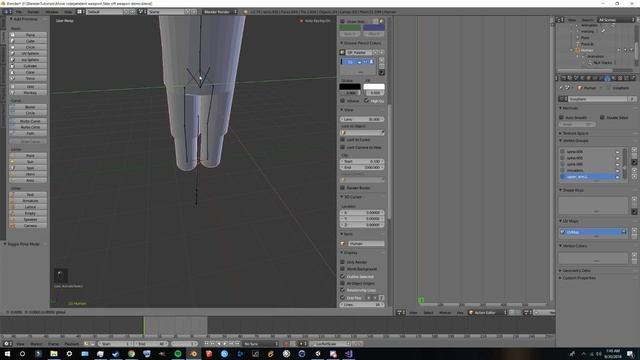This screenshot has width=640, height=360.
Task: Click the black Stroke color swatch
Action: (x=350, y=87)
